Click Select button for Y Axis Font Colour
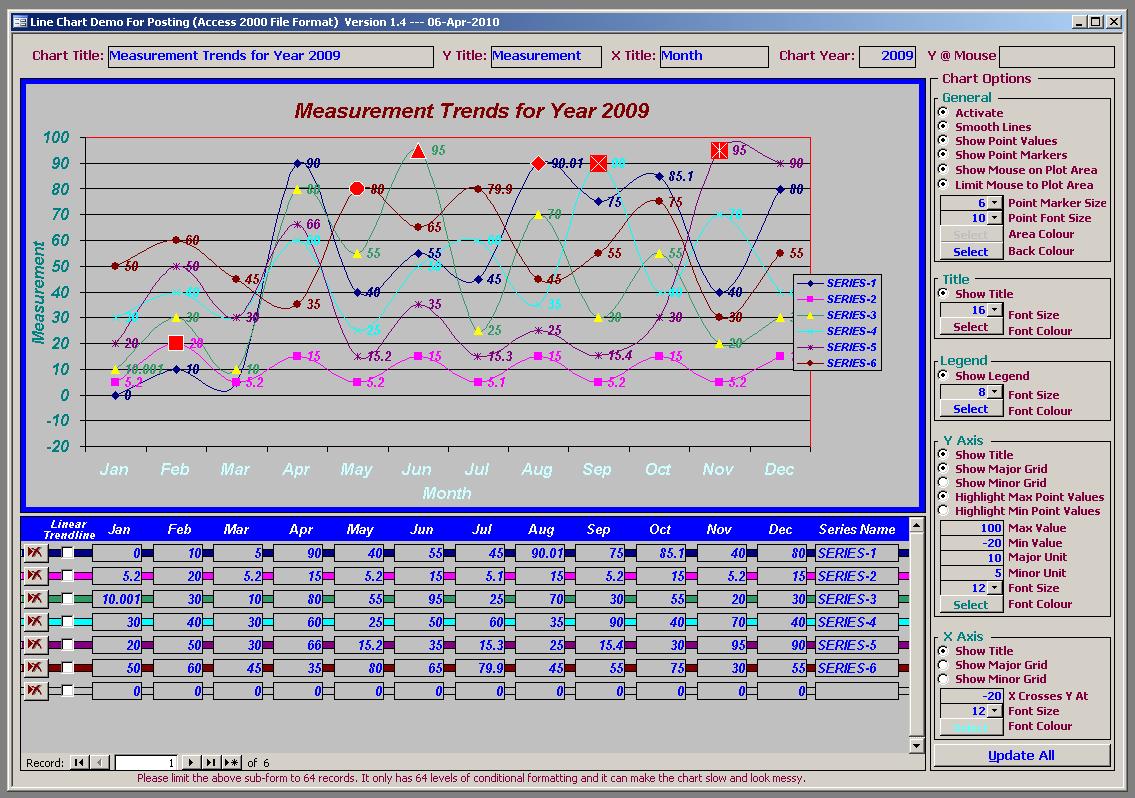The width and height of the screenshot is (1135, 798). (x=971, y=605)
